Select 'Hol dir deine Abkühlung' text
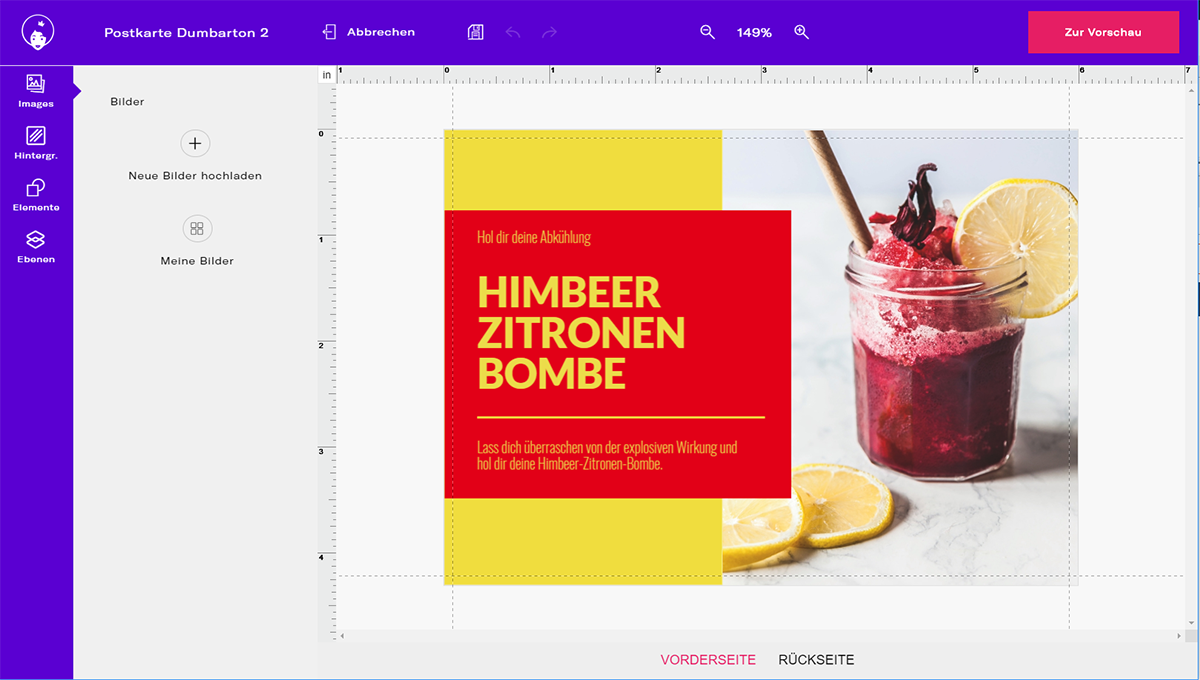The width and height of the screenshot is (1200, 680). 534,237
